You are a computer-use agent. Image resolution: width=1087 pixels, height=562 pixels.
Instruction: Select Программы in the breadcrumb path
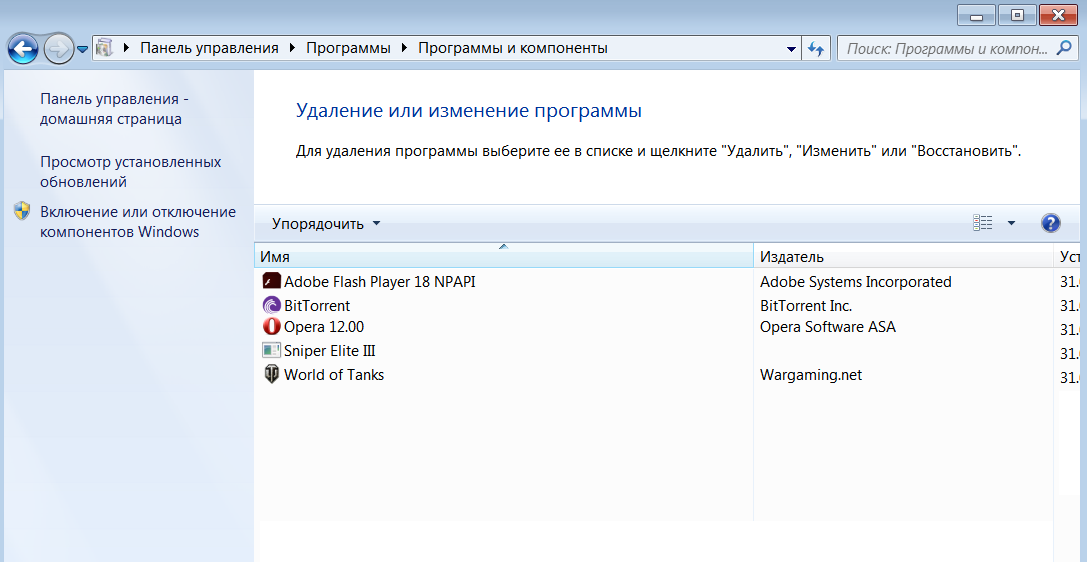point(348,48)
